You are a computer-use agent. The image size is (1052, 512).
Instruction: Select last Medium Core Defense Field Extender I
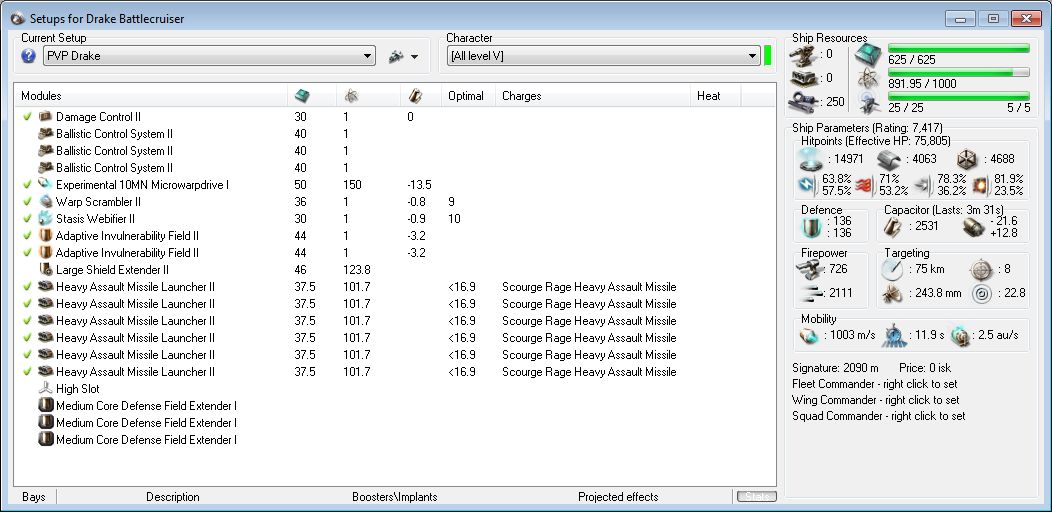tap(394, 440)
